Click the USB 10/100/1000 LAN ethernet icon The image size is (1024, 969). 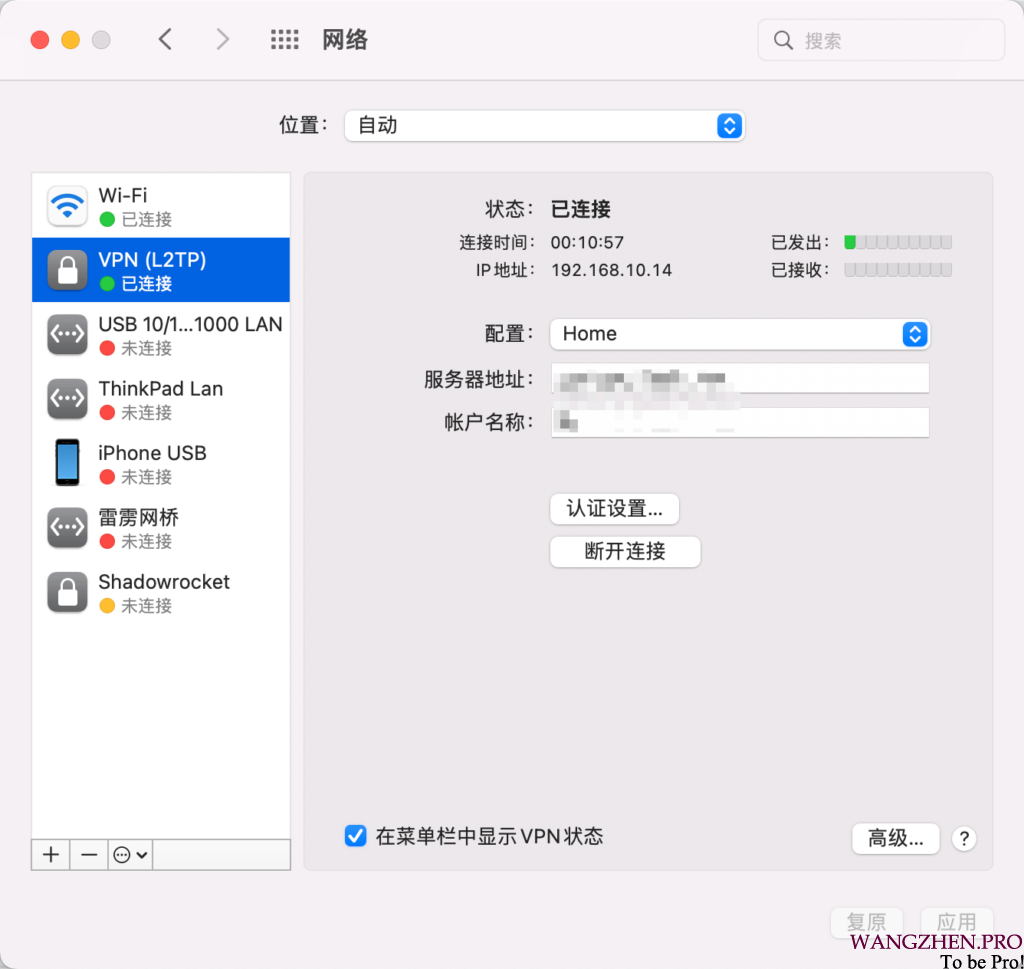pos(67,335)
